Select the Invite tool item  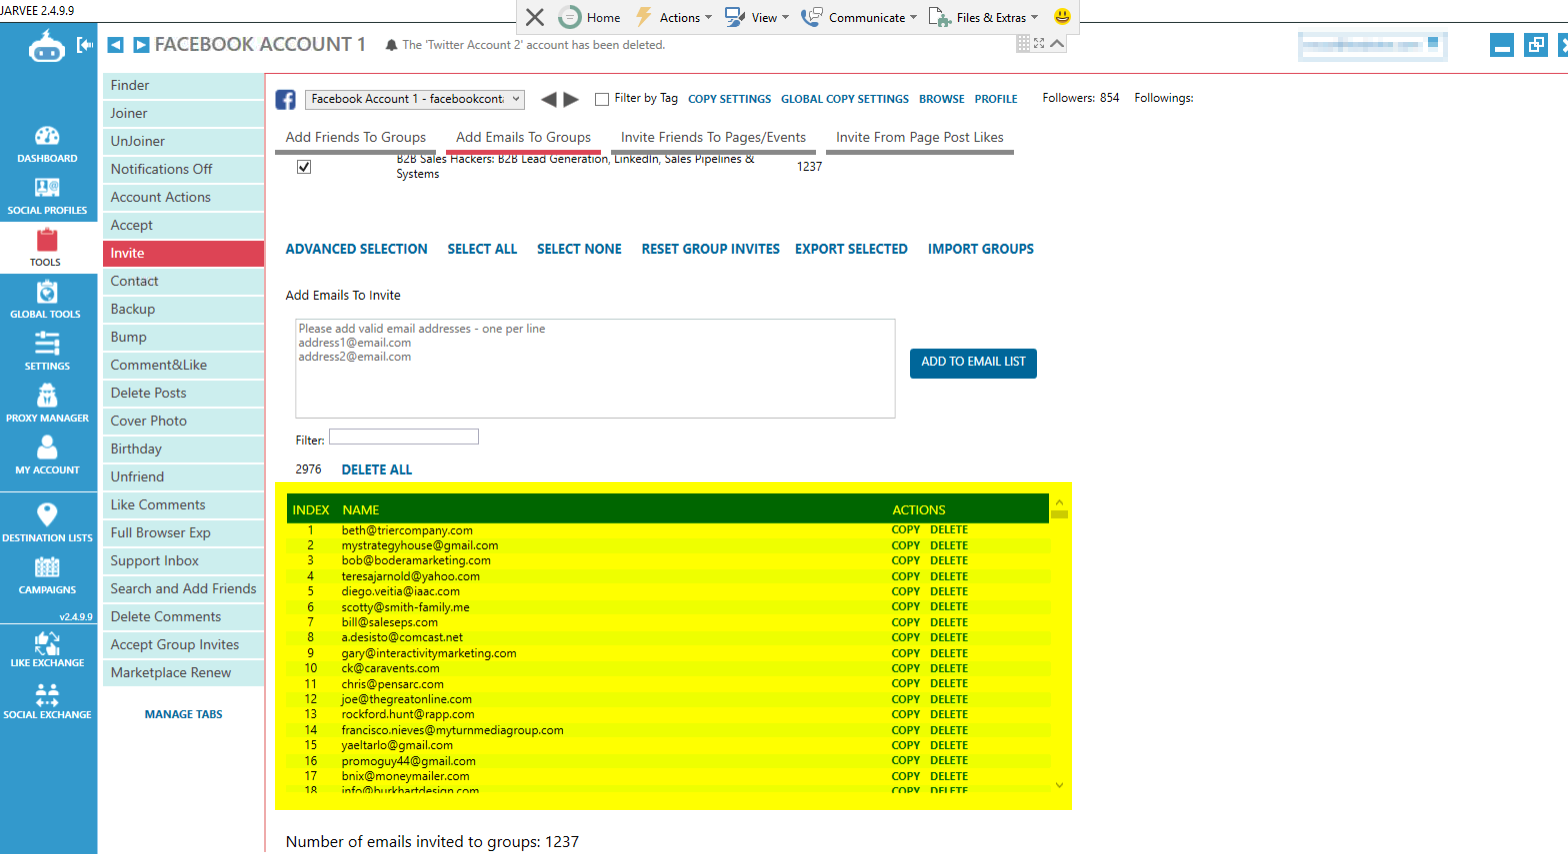(183, 254)
